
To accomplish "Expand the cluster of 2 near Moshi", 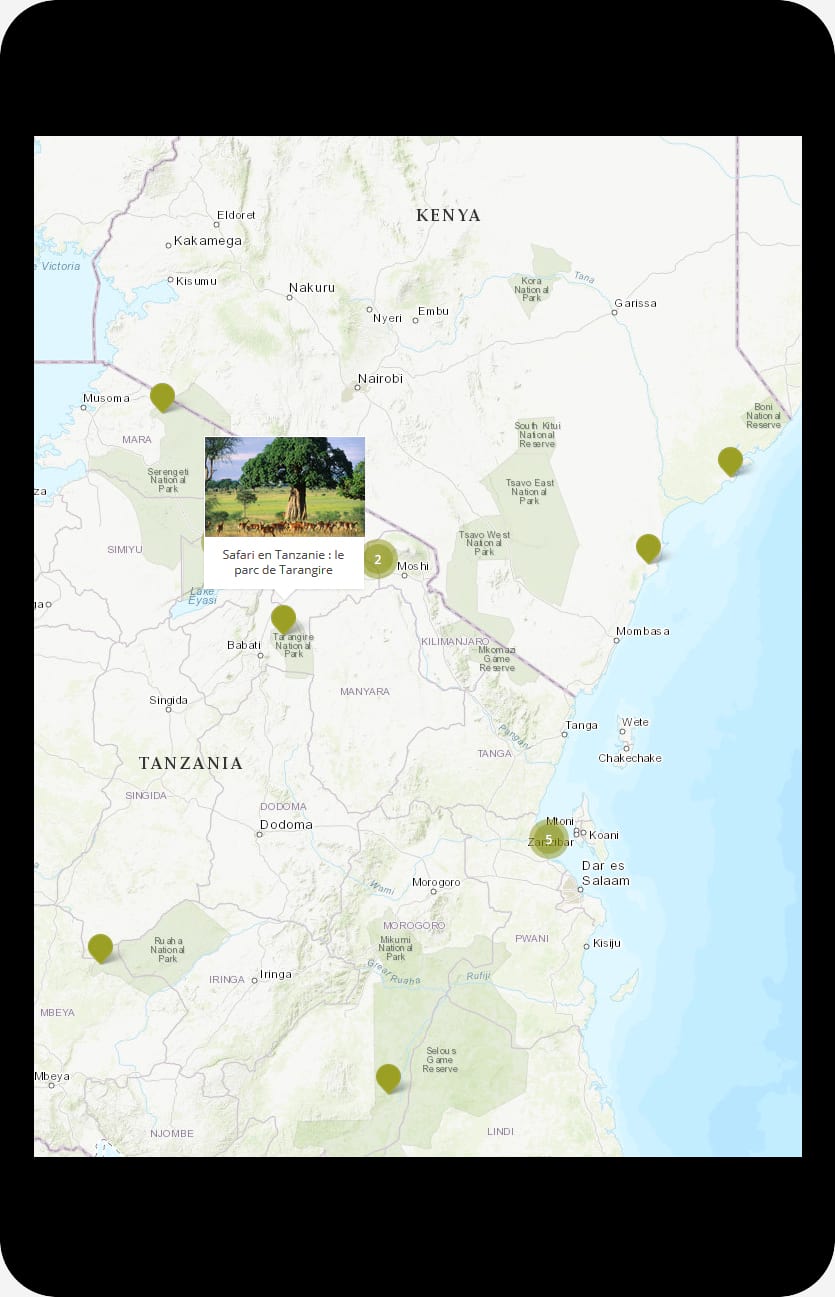I will (x=378, y=559).
